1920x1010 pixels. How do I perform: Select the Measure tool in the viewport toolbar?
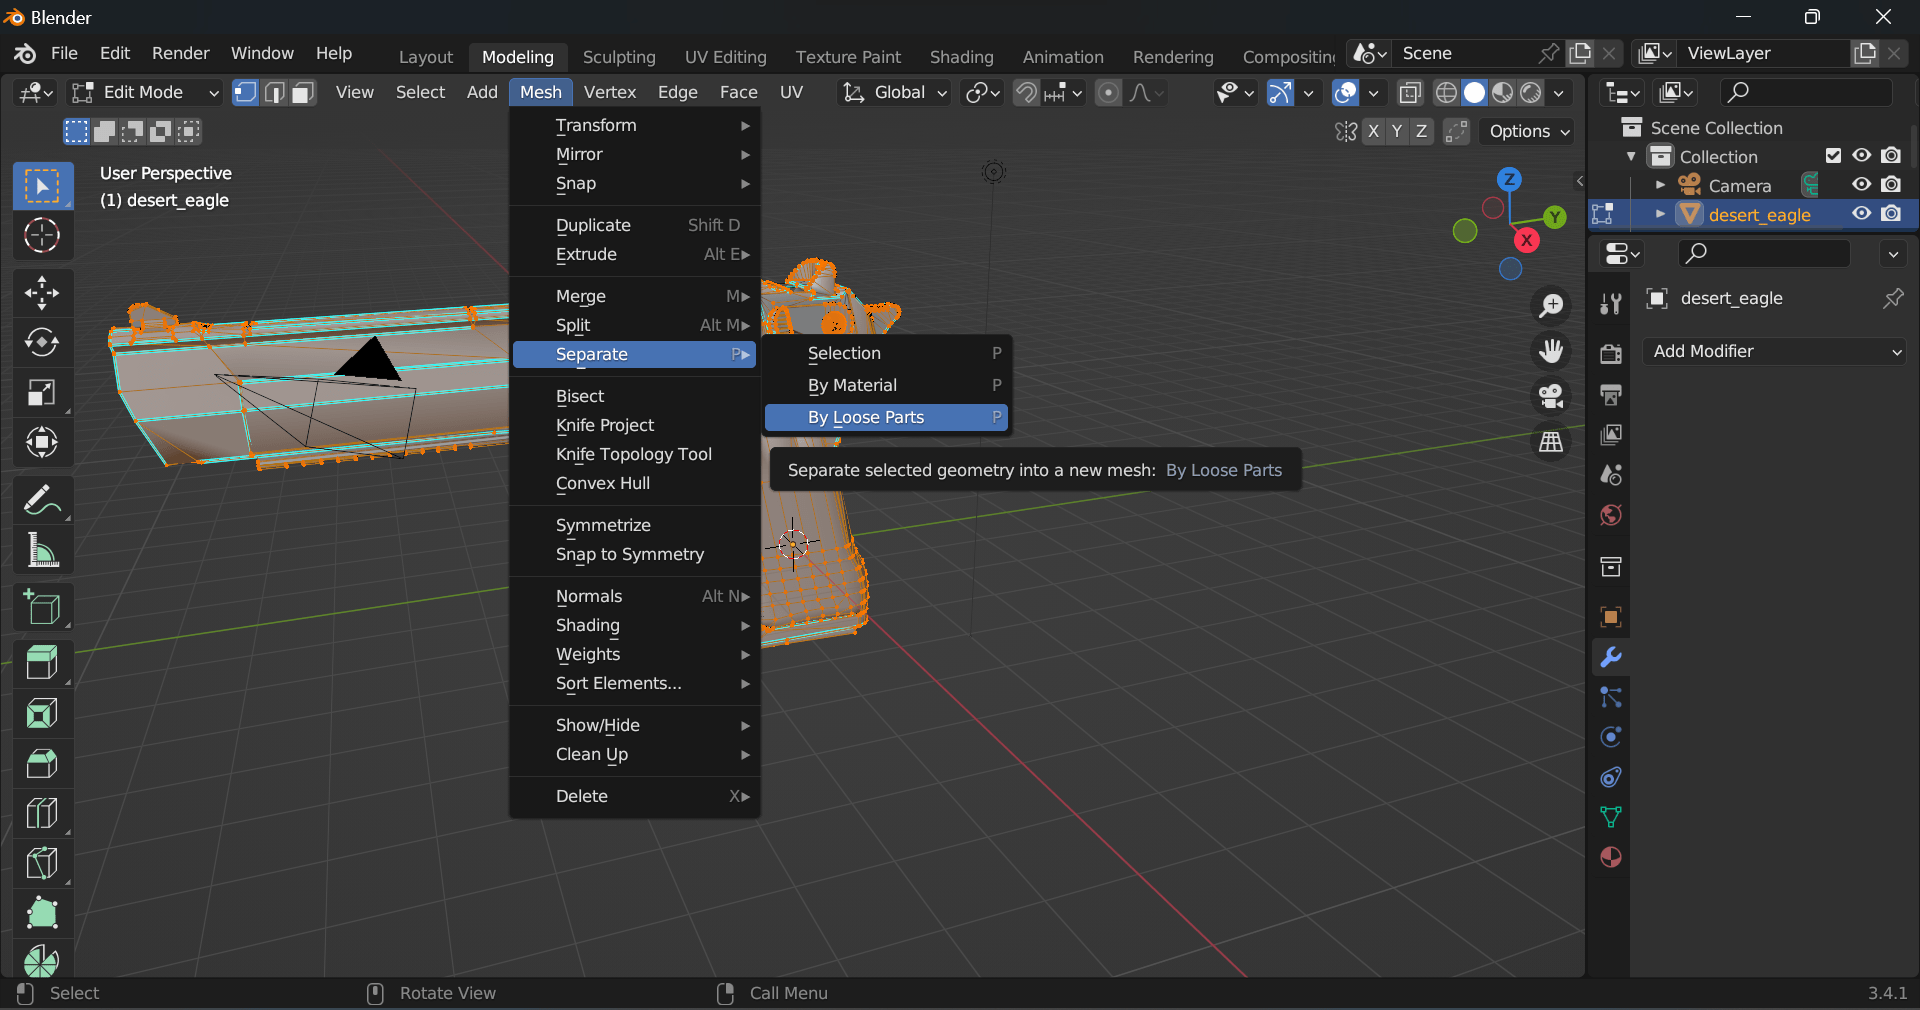pos(42,551)
